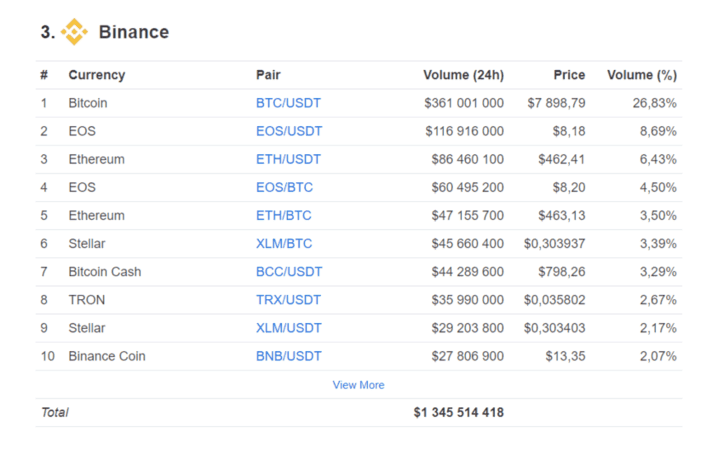
Task: Click the $47 155 700 volume value
Action: [468, 215]
